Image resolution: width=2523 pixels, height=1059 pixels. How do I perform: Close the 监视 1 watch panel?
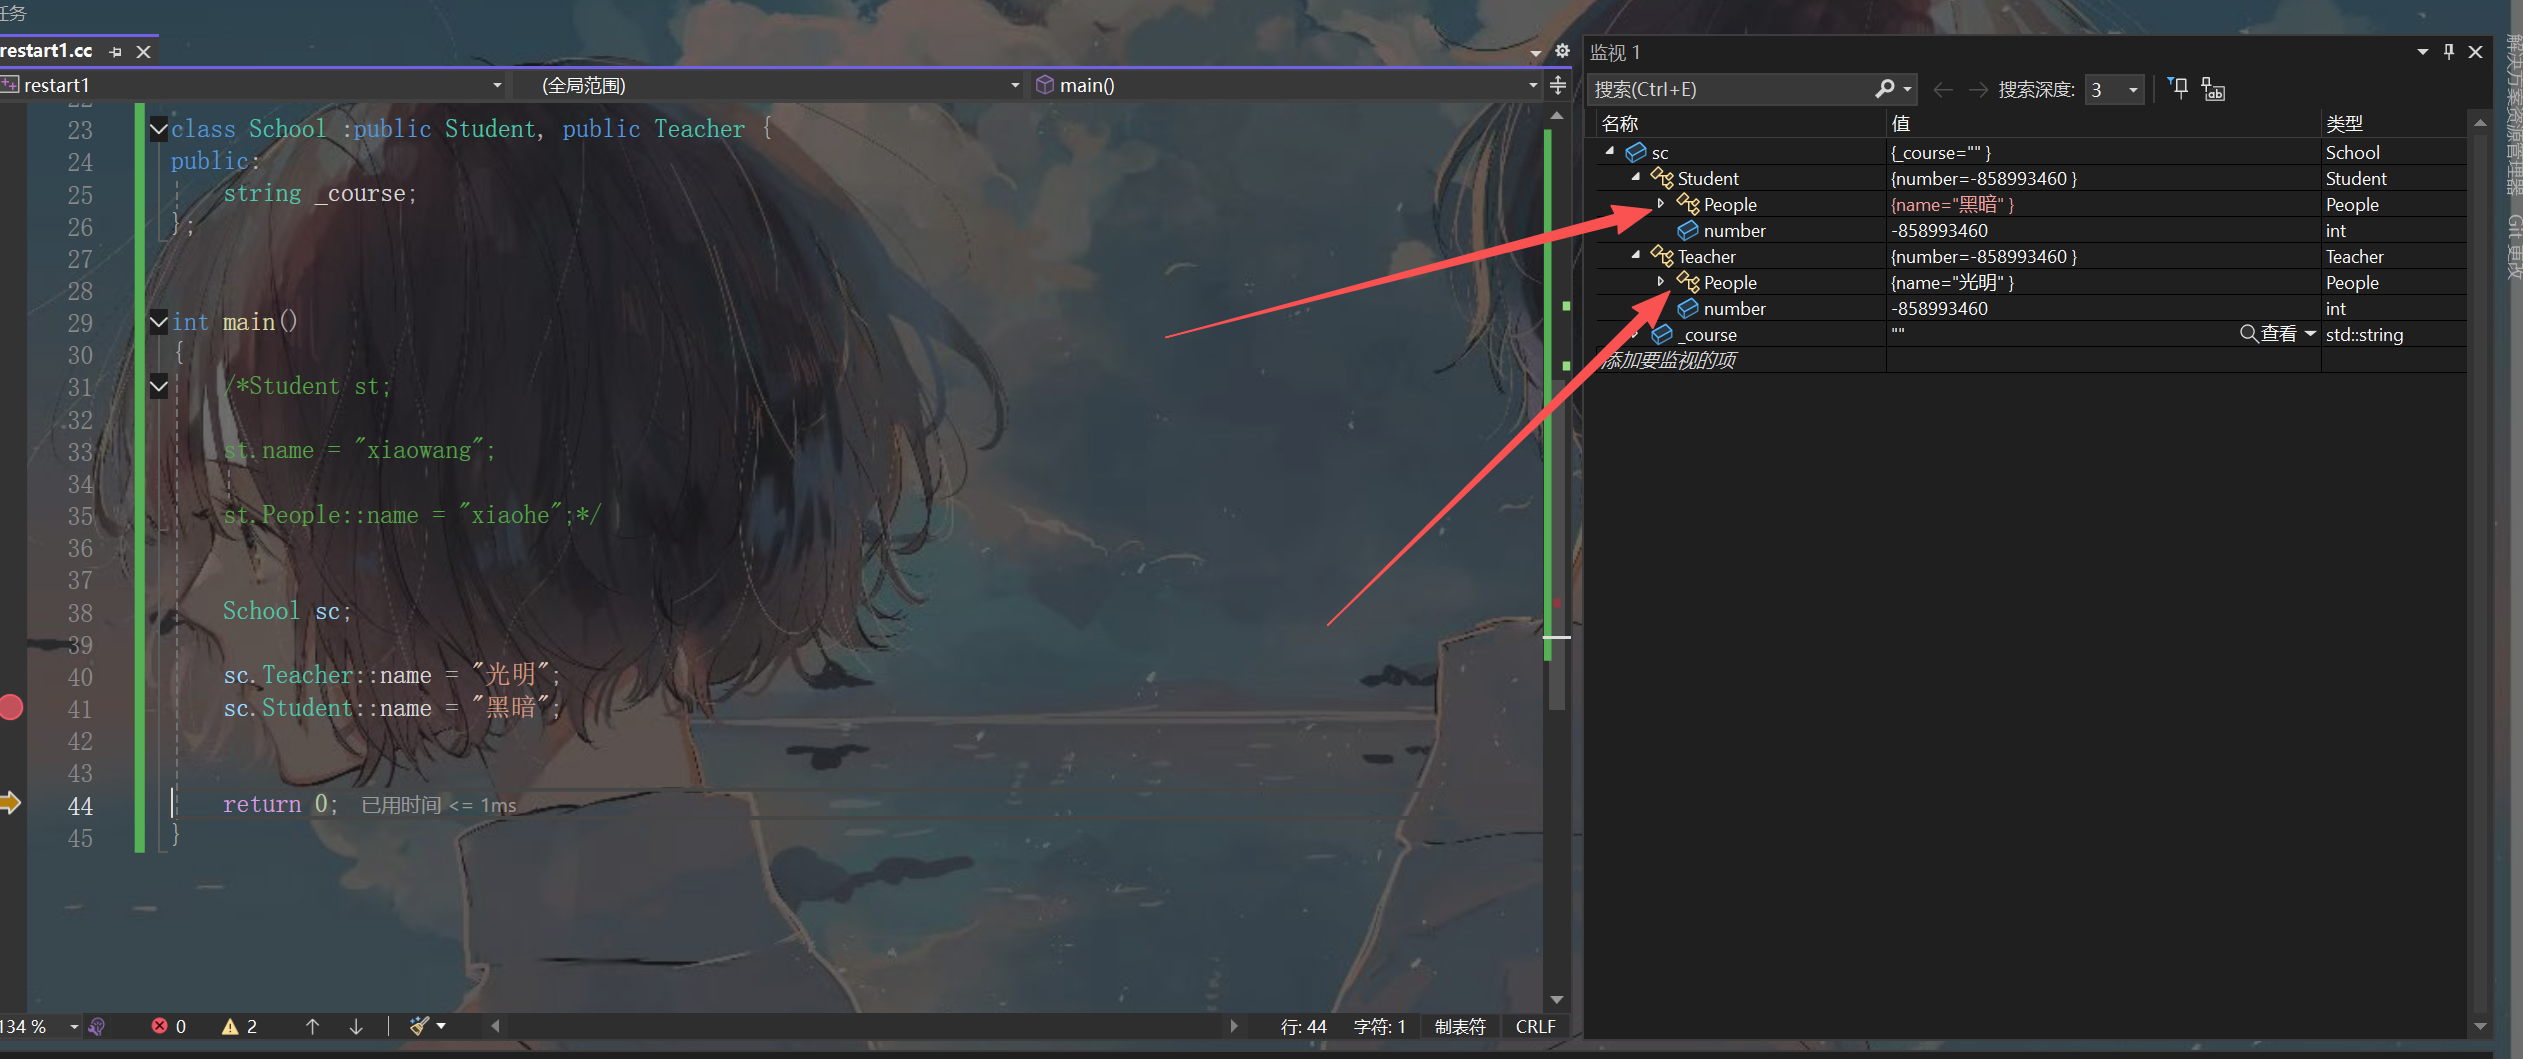click(2475, 52)
